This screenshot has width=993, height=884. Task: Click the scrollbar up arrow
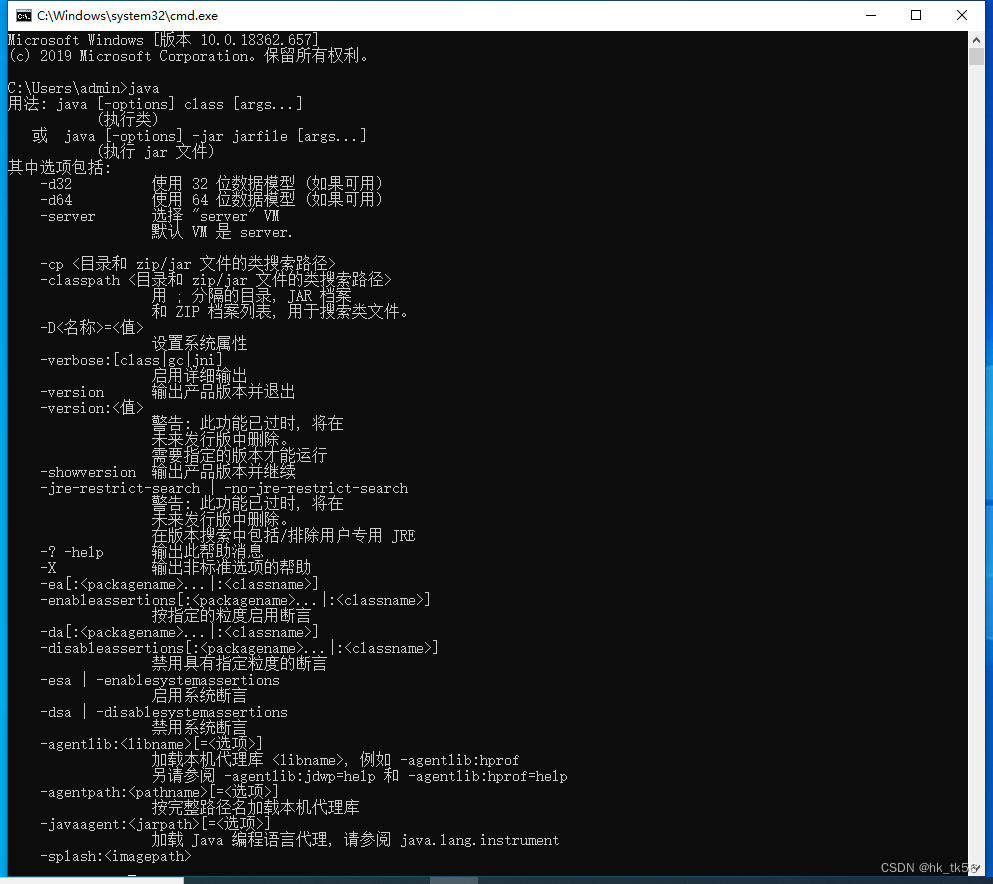pos(976,40)
